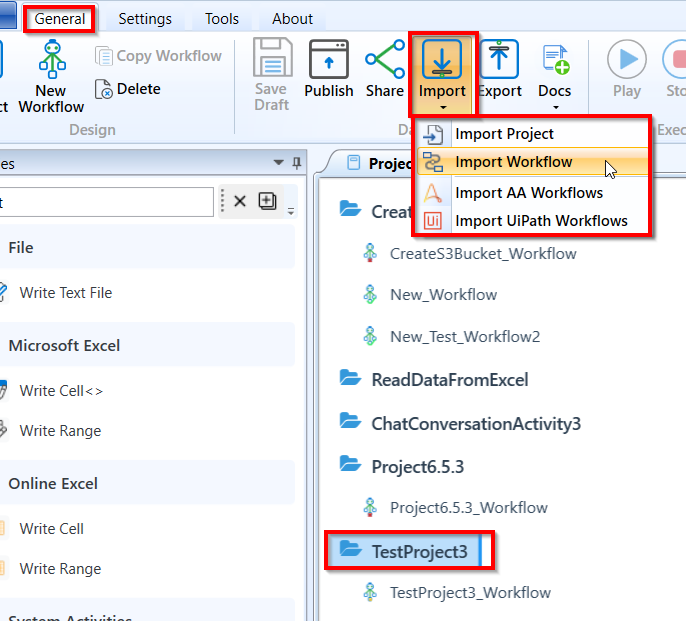This screenshot has height=621, width=686.
Task: Select Write Range under Microsoft Excel
Action: (60, 431)
